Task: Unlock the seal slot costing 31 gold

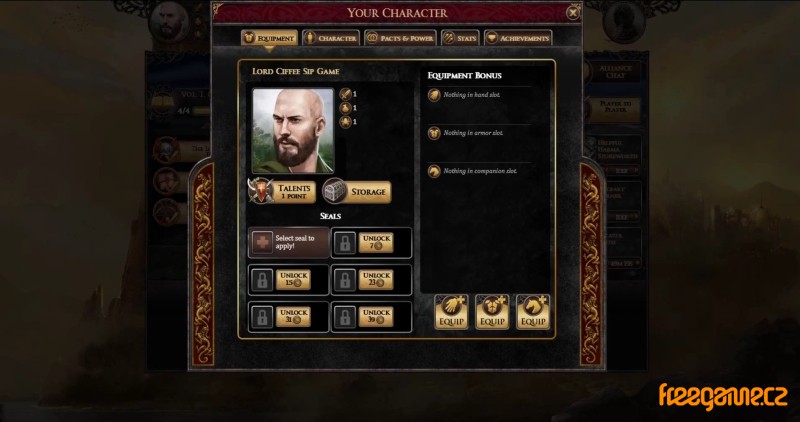Action: pos(293,317)
